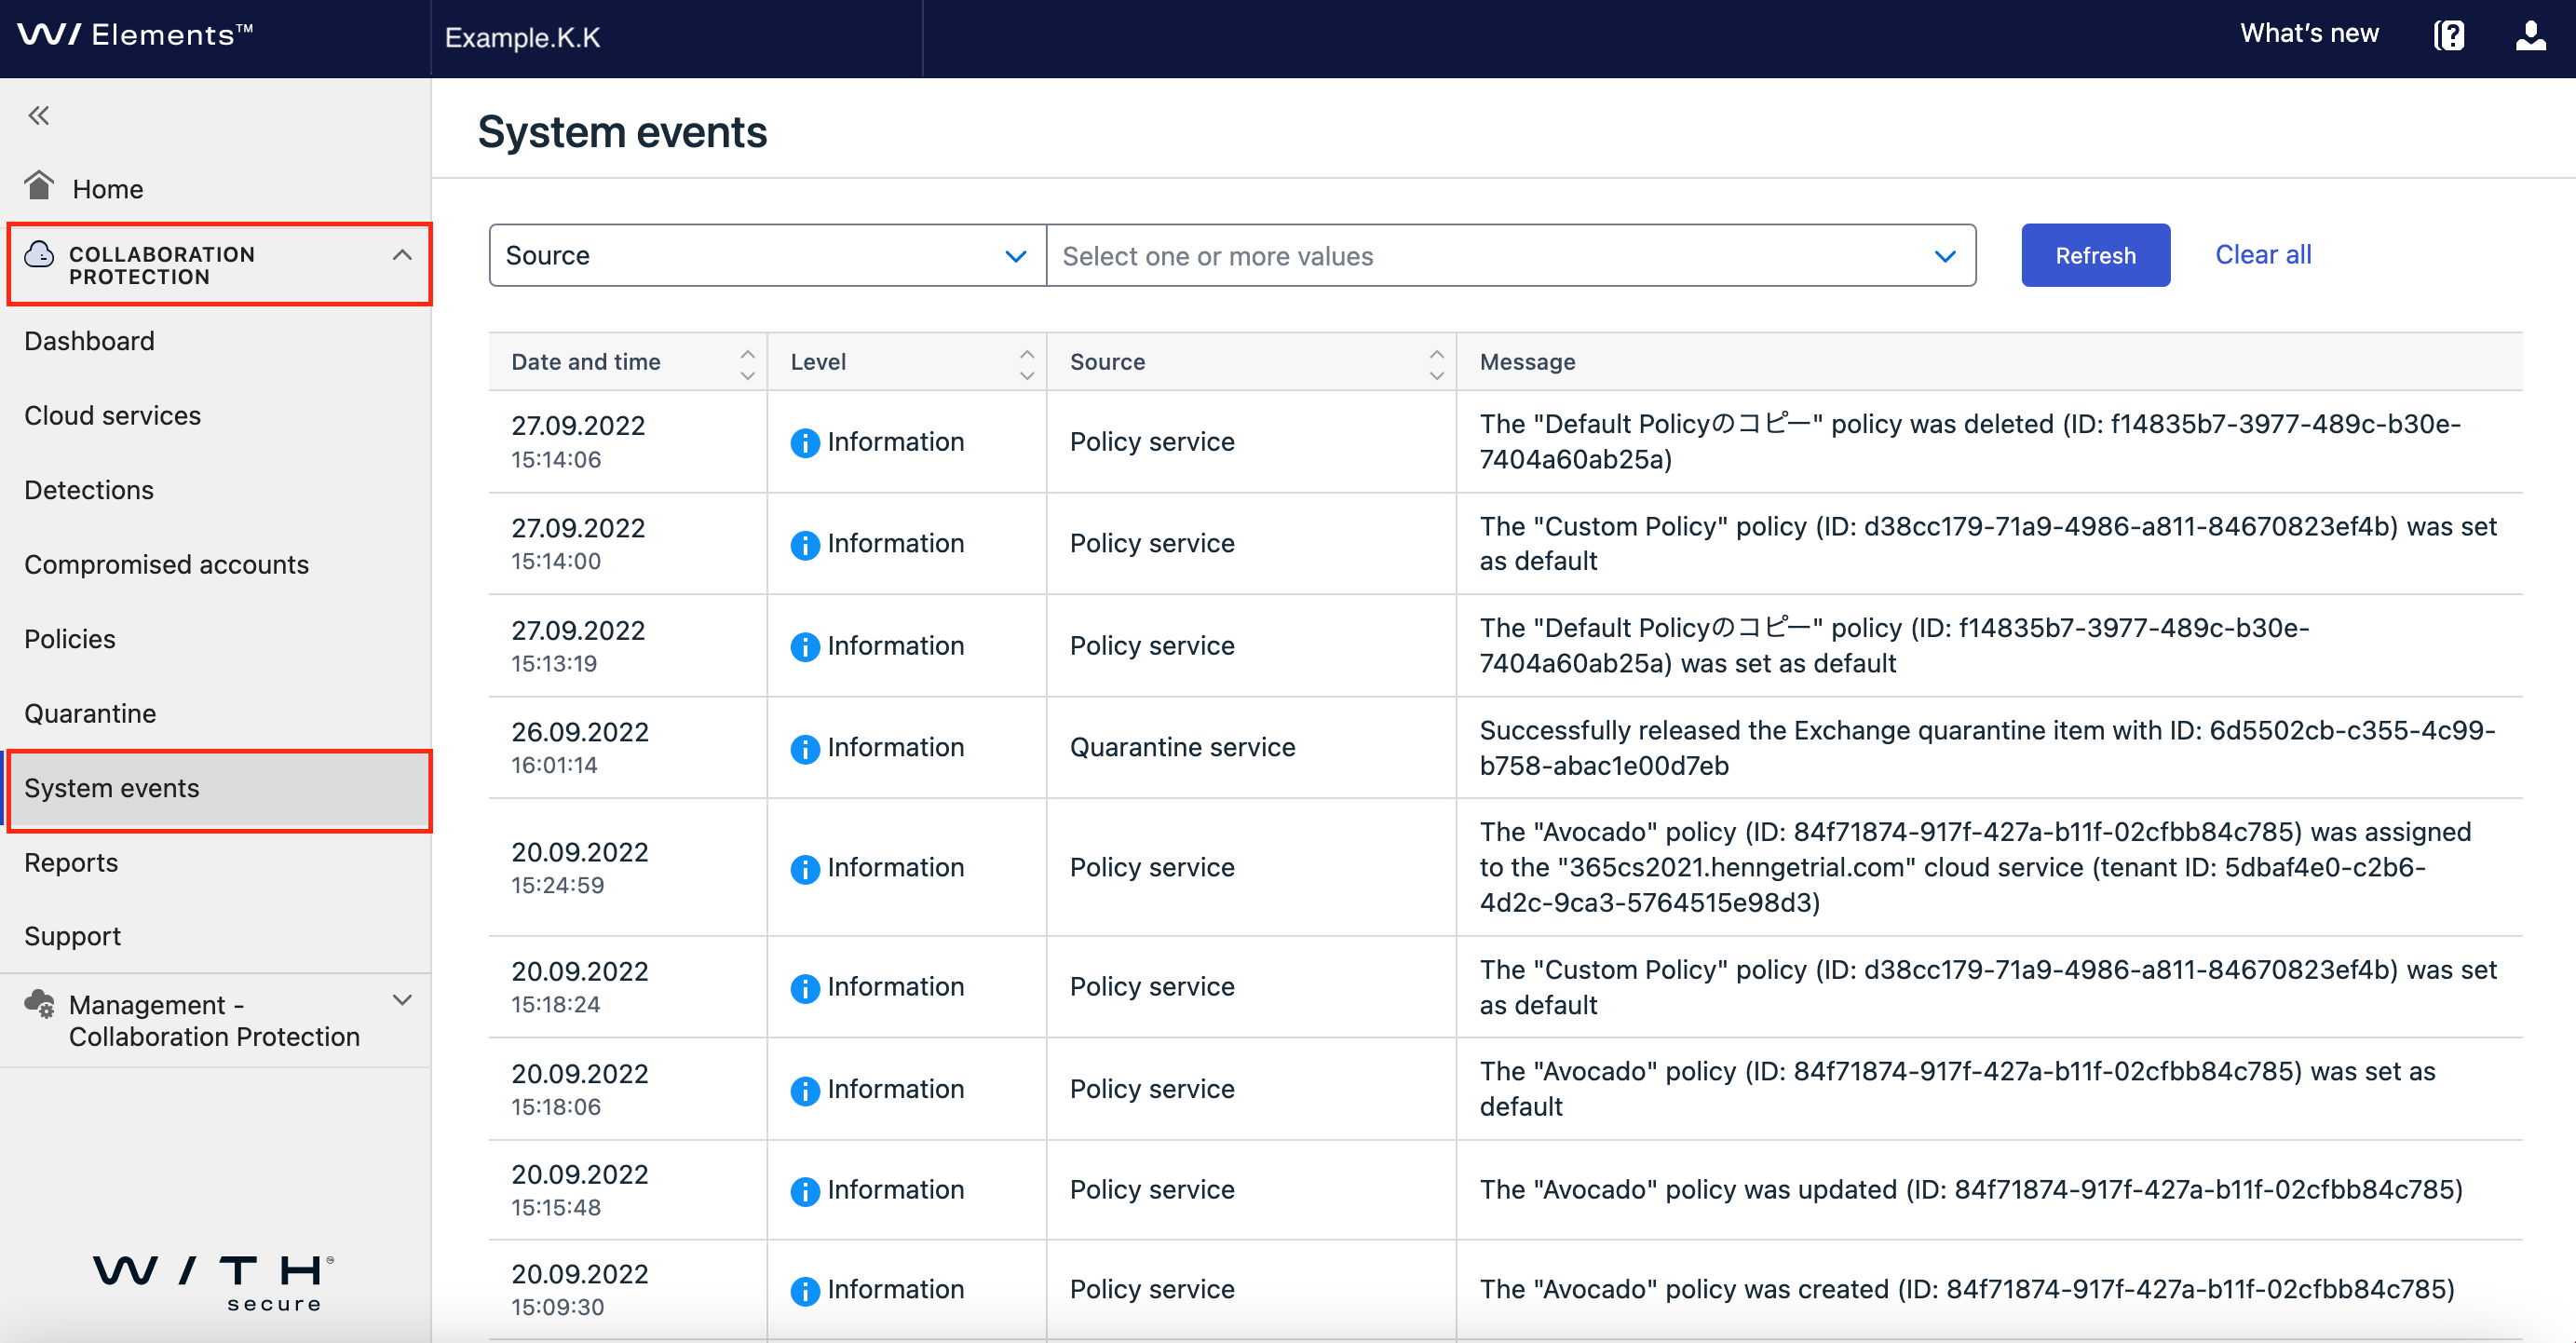Open Detections page

coord(89,490)
